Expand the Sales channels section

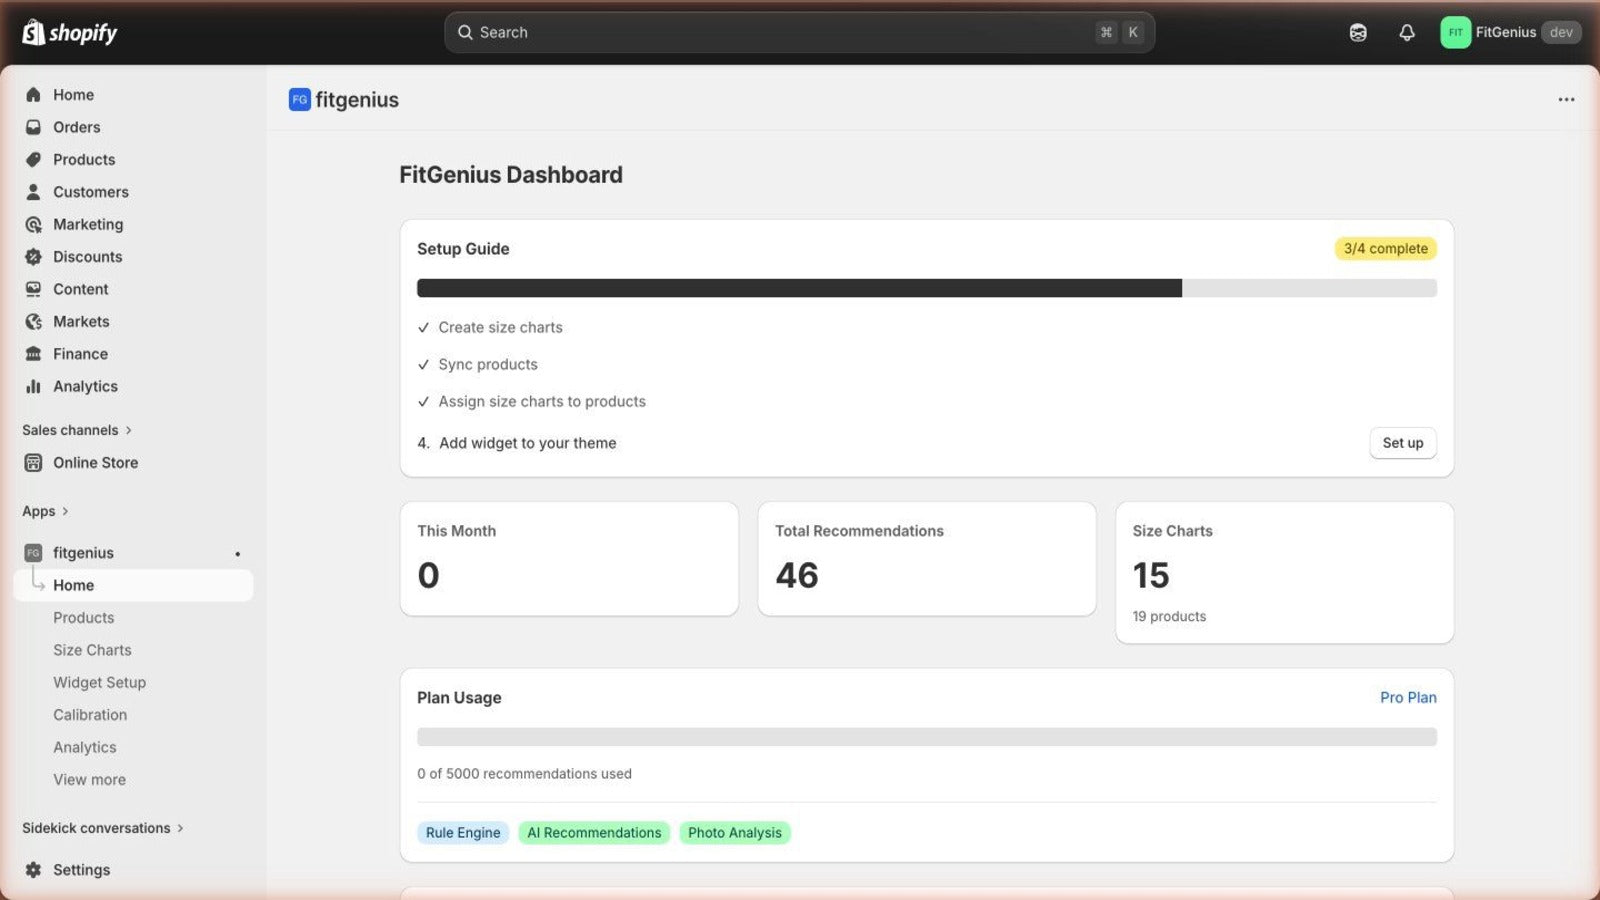128,430
